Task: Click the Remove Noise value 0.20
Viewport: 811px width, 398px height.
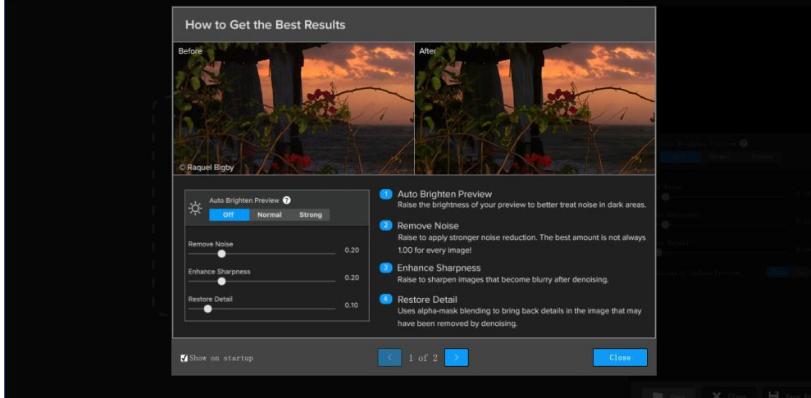Action: pyautogui.click(x=352, y=250)
